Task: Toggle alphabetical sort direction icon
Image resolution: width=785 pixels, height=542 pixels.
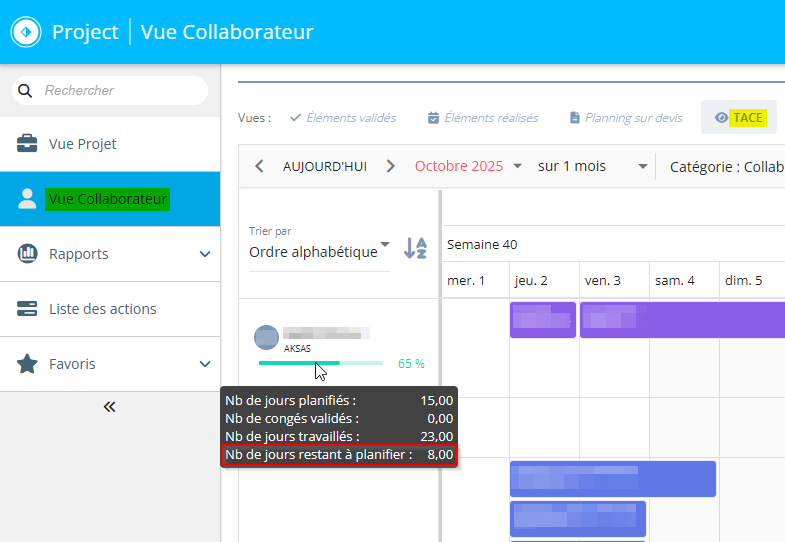Action: (415, 248)
